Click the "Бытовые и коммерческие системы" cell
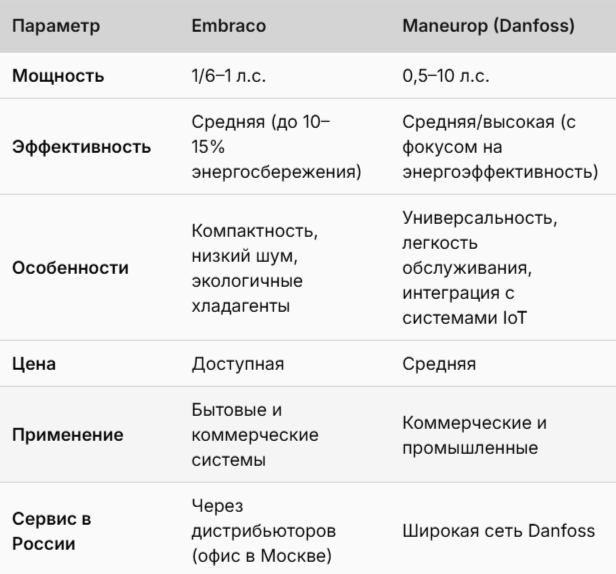The image size is (616, 574). tap(255, 435)
